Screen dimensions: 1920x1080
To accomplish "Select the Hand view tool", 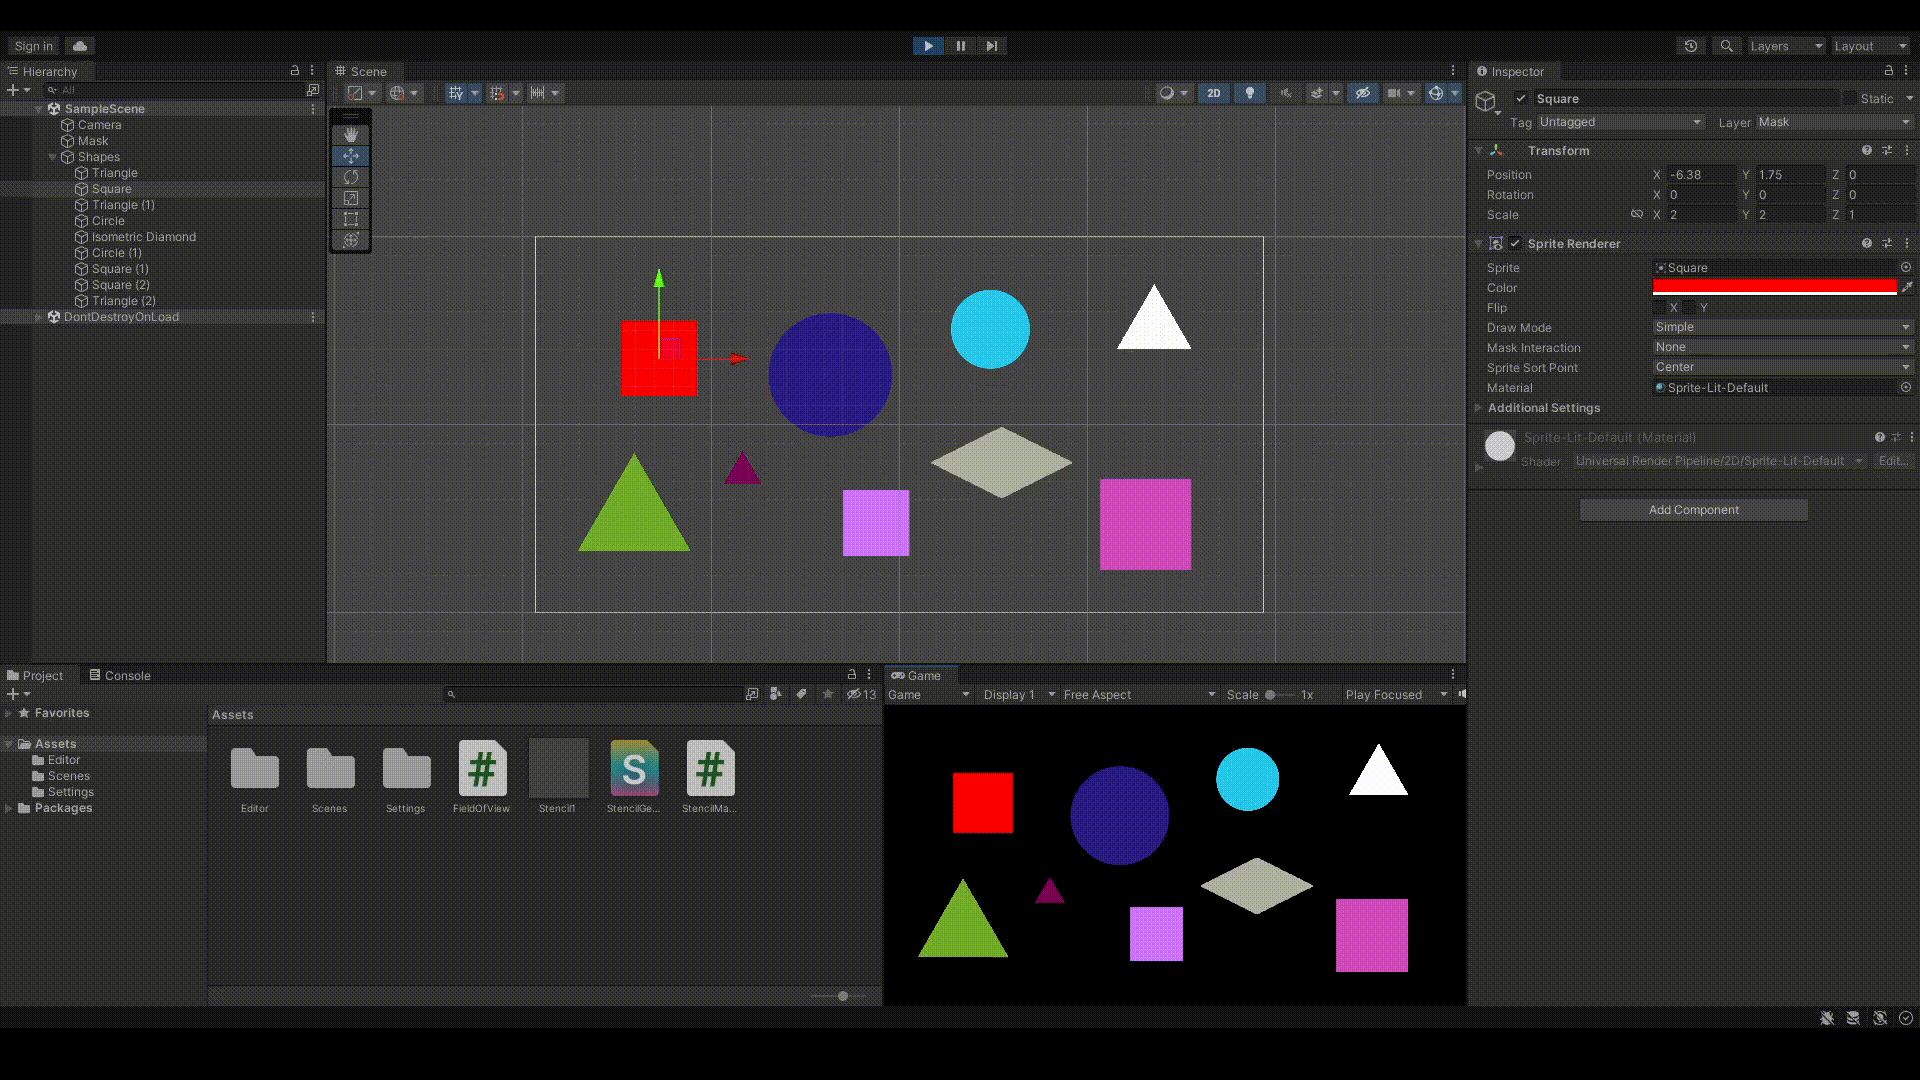I will tap(351, 134).
